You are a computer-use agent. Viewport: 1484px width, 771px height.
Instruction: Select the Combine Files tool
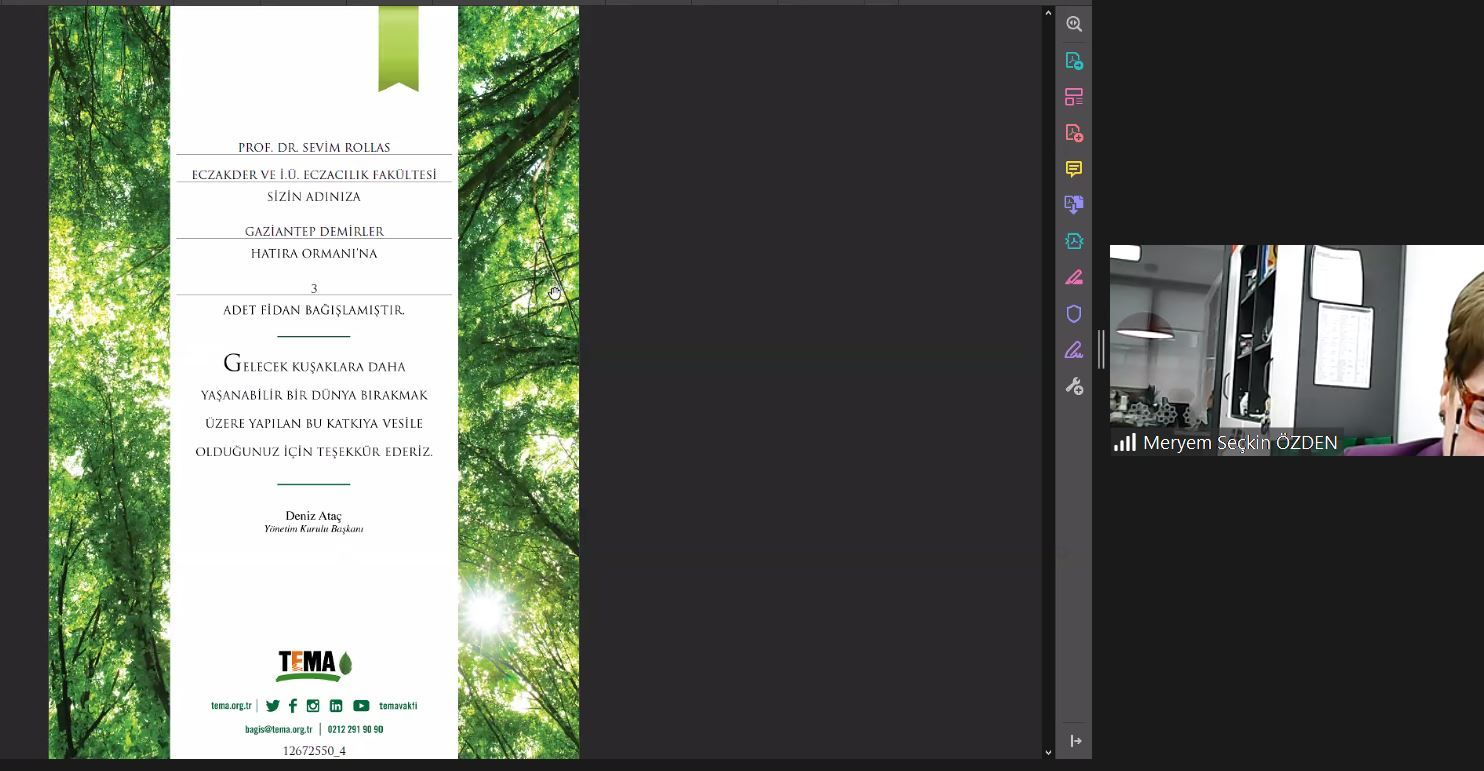pyautogui.click(x=1074, y=205)
